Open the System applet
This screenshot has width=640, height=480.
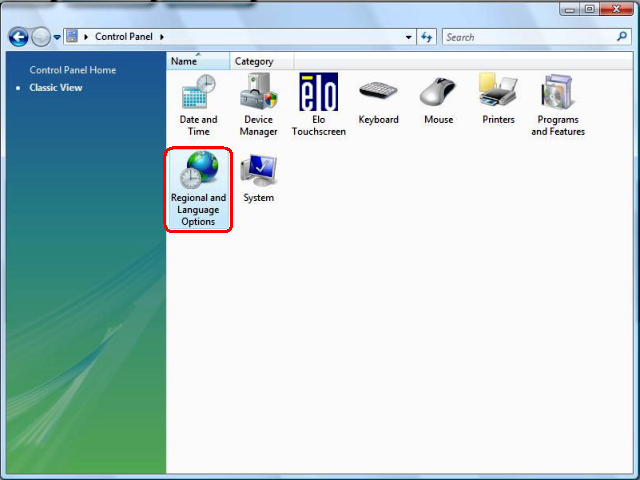[x=258, y=178]
